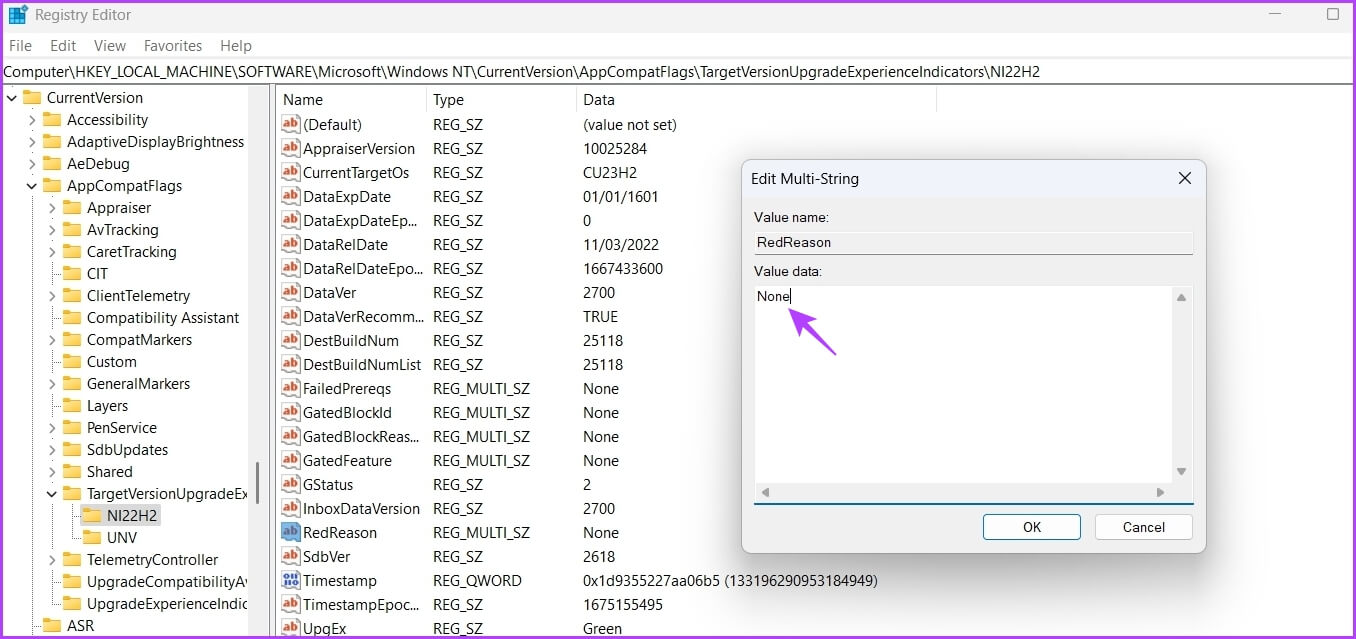This screenshot has height=639, width=1356.
Task: Close the Edit Multi-String dialog
Action: pos(1184,179)
